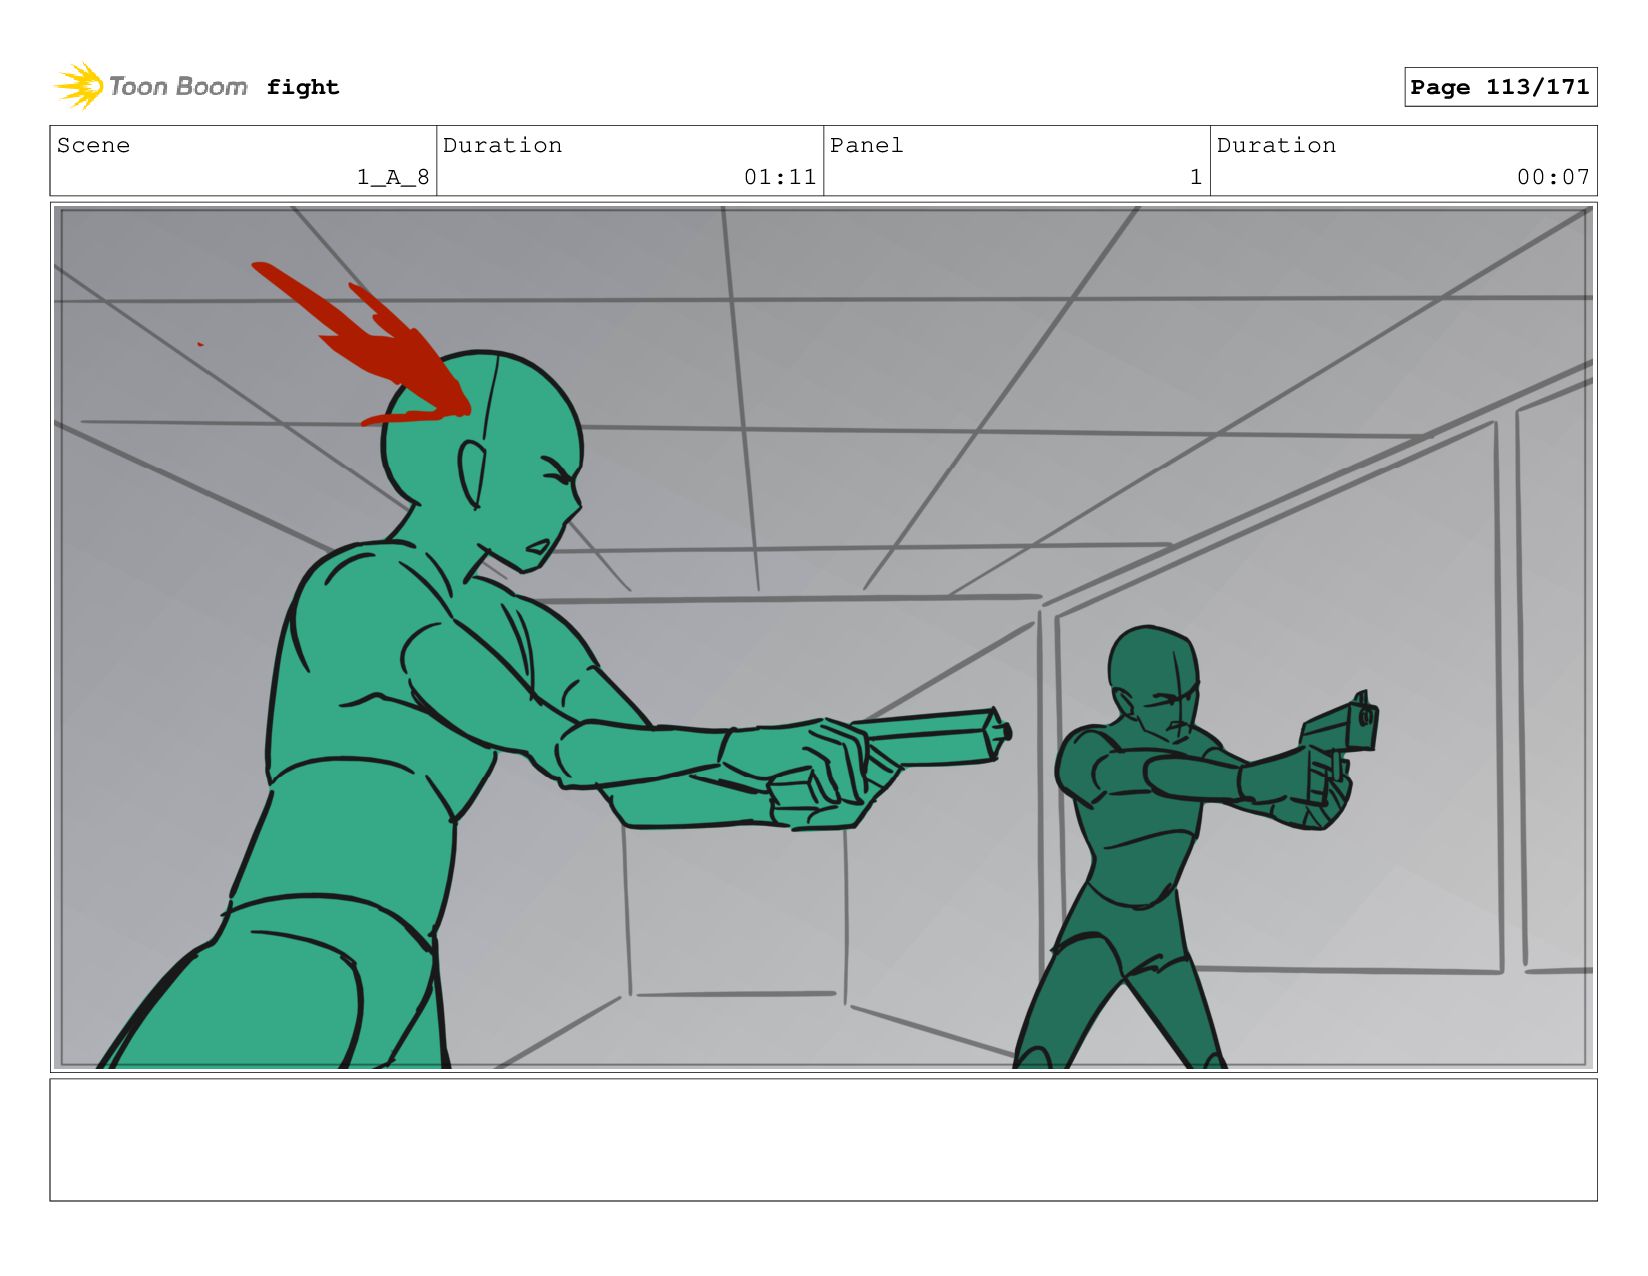1648x1276 pixels.
Task: Click the 'Panel' header label
Action: coord(866,145)
